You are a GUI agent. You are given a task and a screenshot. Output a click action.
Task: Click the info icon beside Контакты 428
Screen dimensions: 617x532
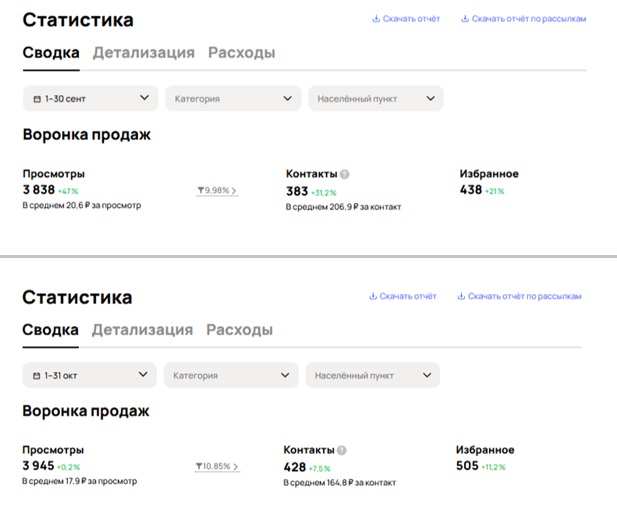coord(342,451)
